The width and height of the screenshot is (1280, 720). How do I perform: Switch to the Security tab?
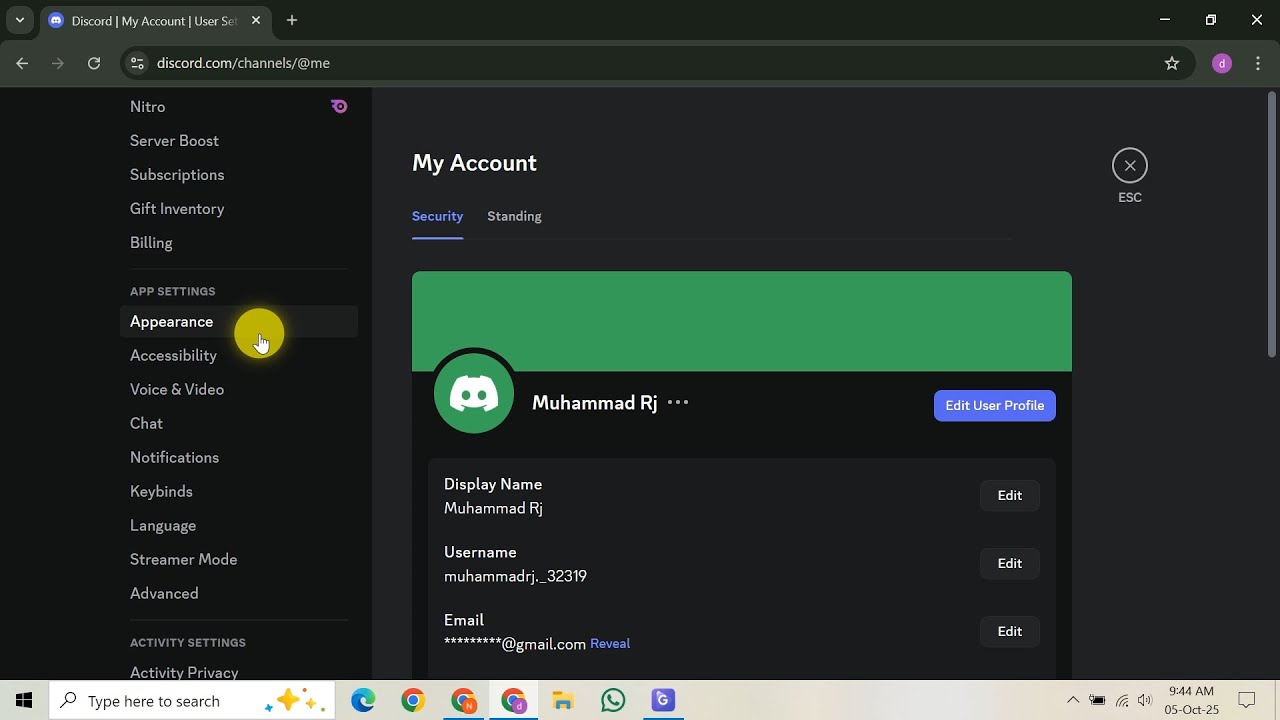click(437, 216)
